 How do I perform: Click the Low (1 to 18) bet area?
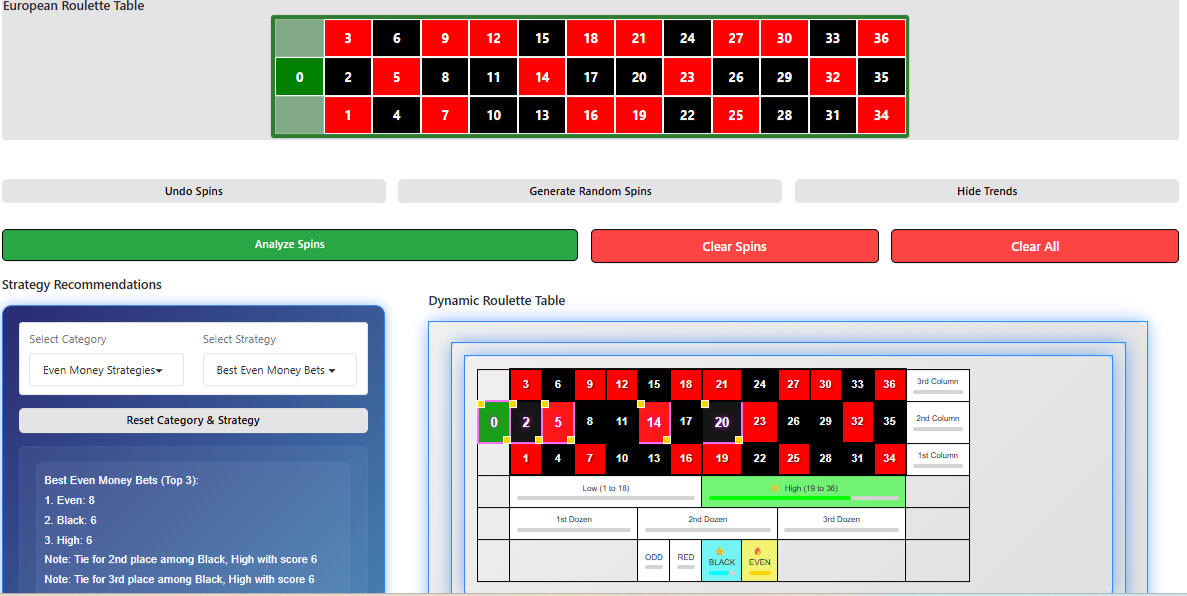[605, 490]
